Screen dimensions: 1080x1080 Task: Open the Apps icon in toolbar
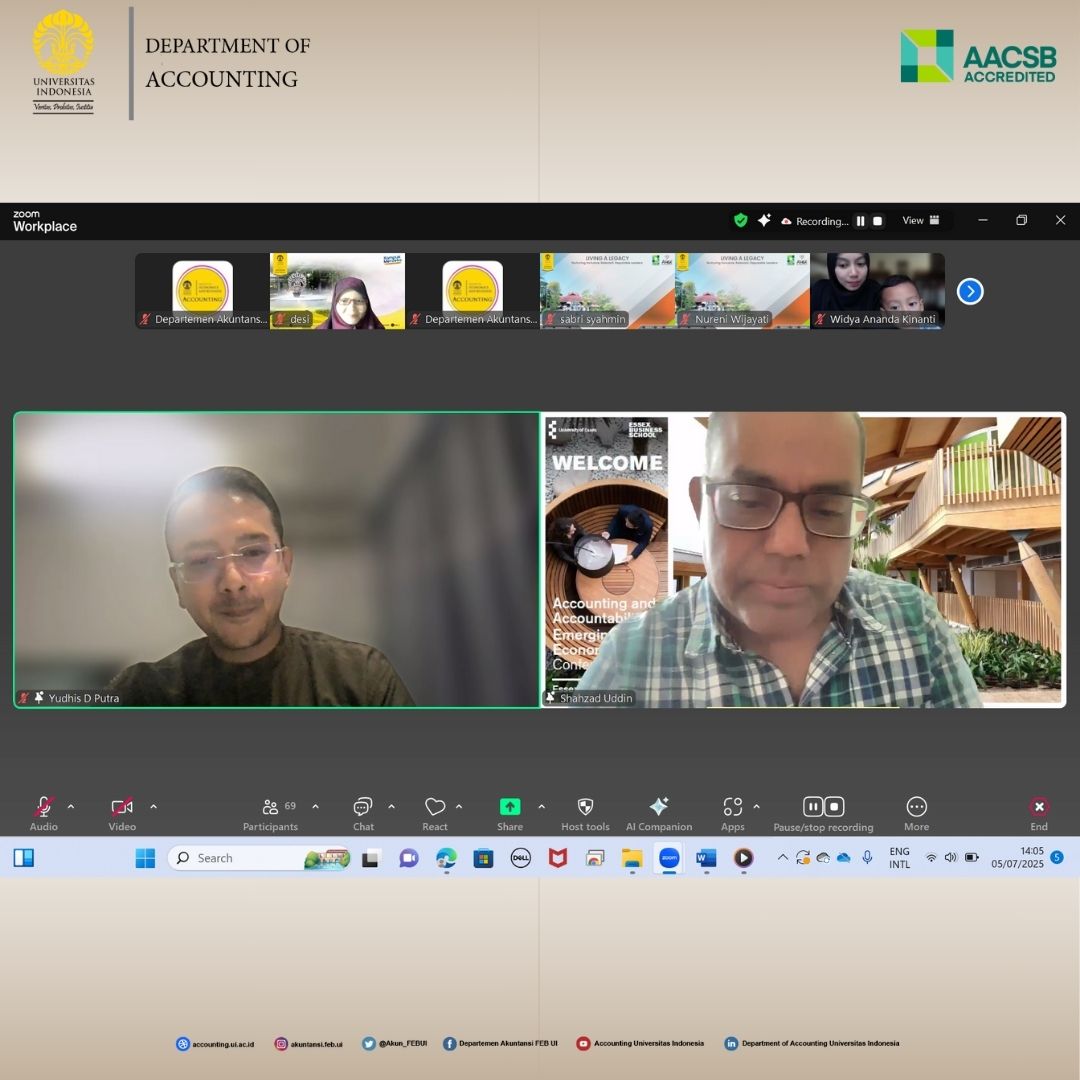coord(733,808)
